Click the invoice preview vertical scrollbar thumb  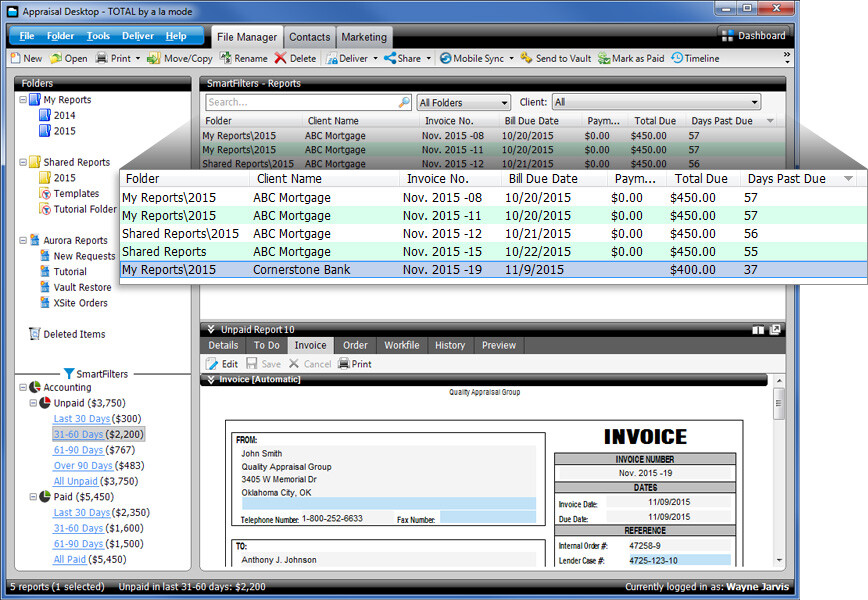pyautogui.click(x=779, y=404)
